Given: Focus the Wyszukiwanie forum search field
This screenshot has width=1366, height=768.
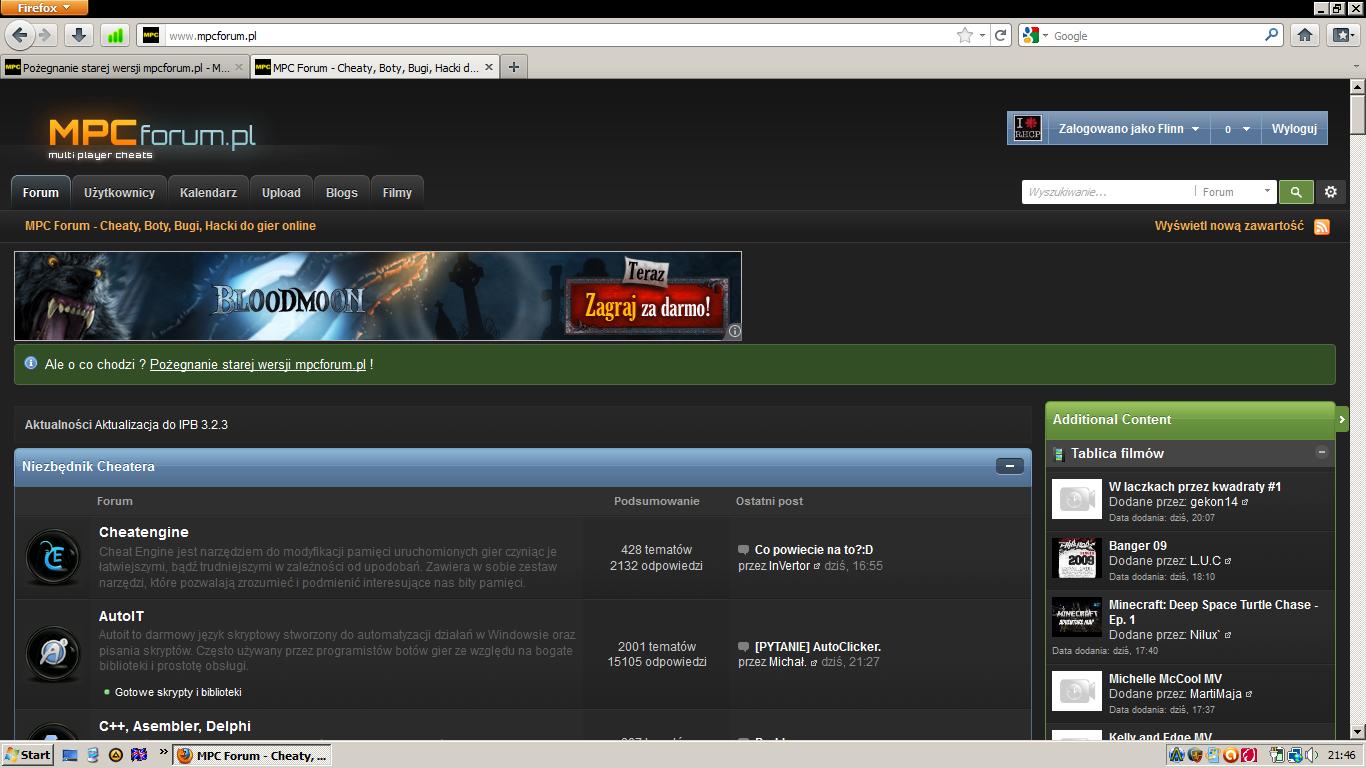Looking at the screenshot, I should tap(1107, 192).
